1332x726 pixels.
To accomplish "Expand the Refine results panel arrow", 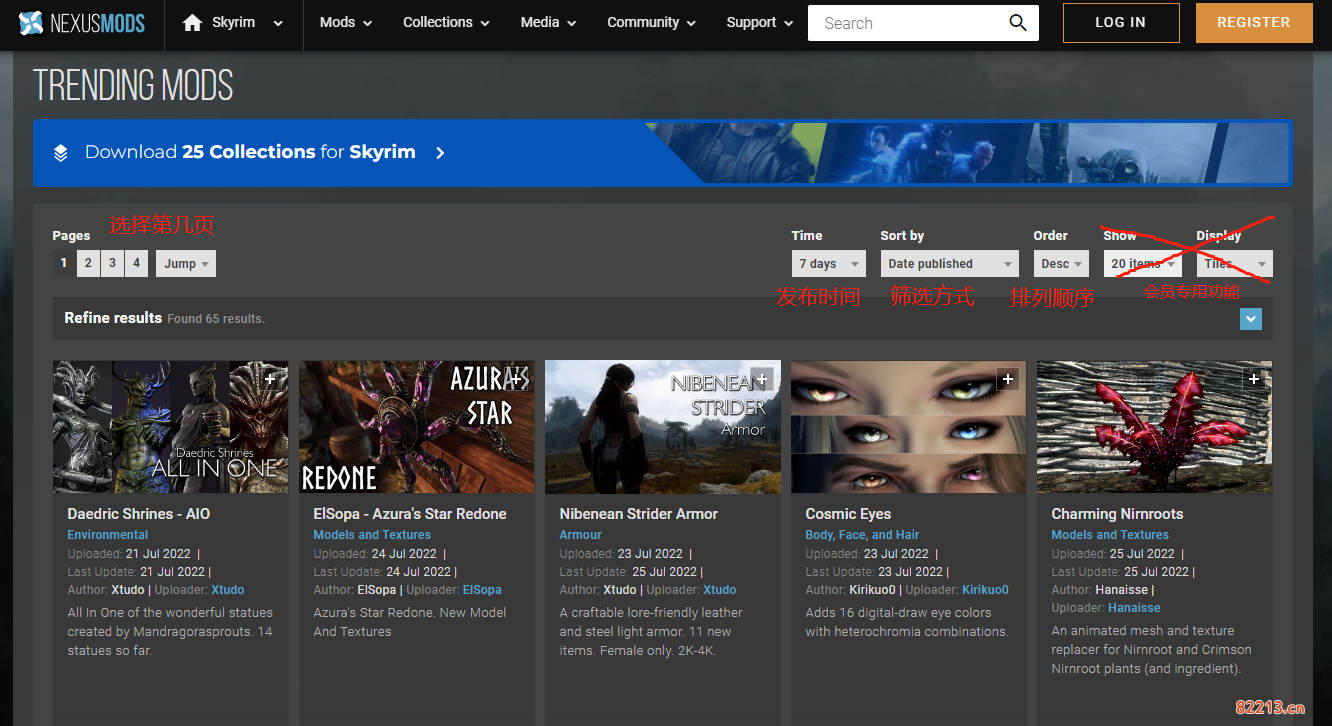I will click(1250, 318).
